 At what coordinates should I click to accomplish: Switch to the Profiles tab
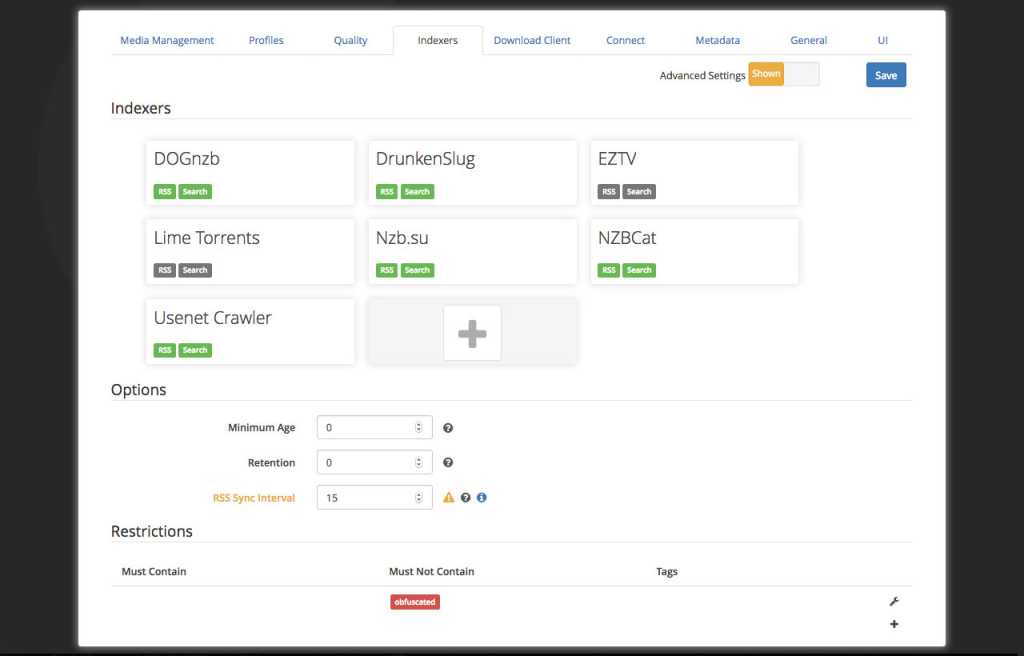266,40
